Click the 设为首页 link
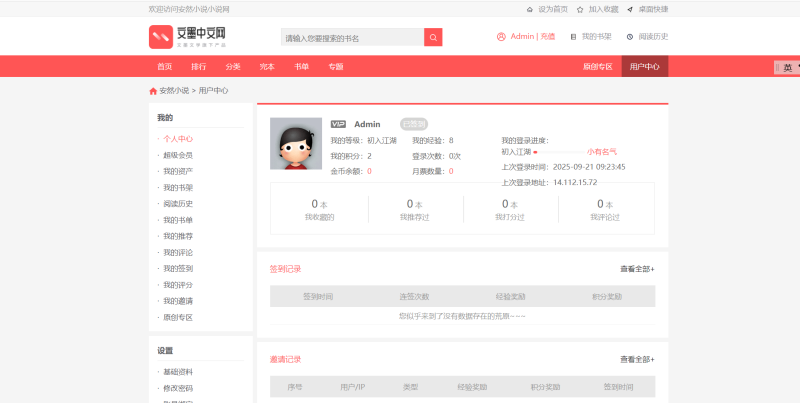Viewport: 800px width, 403px height. point(553,9)
